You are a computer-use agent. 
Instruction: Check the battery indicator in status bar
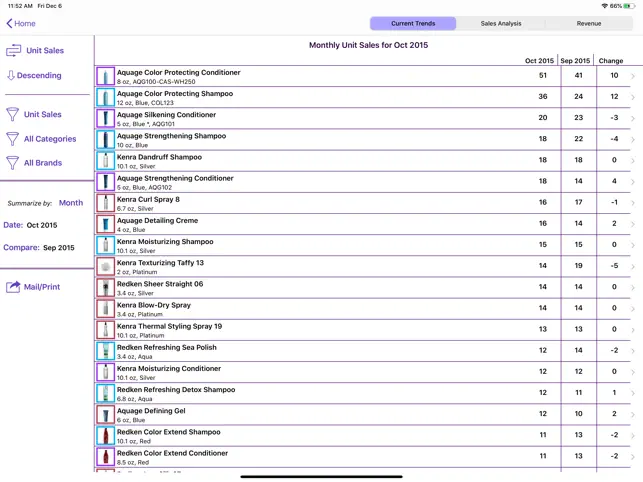[629, 6]
